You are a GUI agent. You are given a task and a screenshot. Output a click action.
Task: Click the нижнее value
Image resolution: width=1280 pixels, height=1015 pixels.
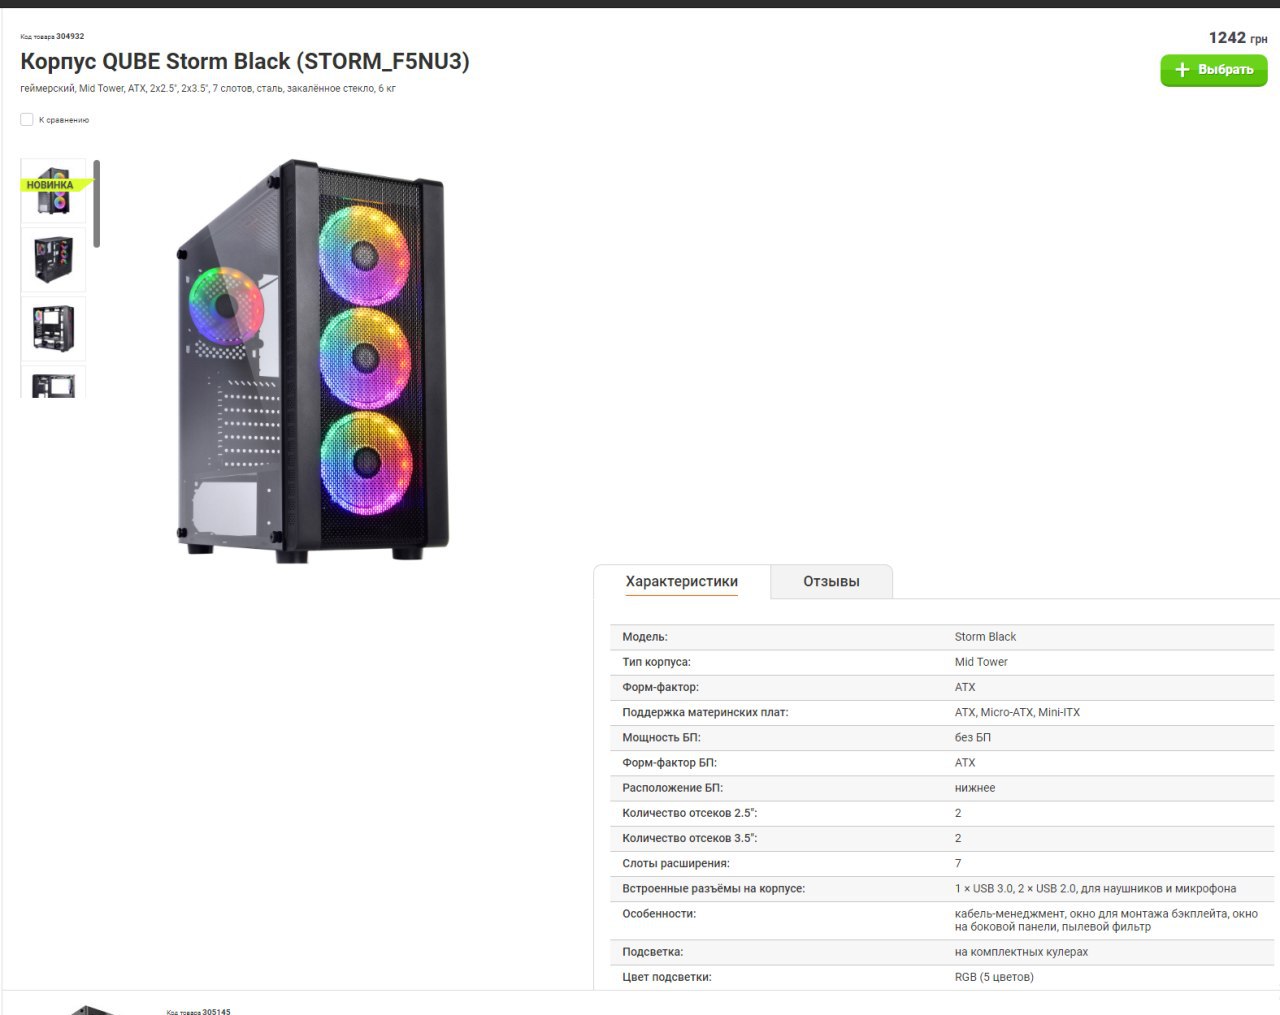tap(975, 788)
